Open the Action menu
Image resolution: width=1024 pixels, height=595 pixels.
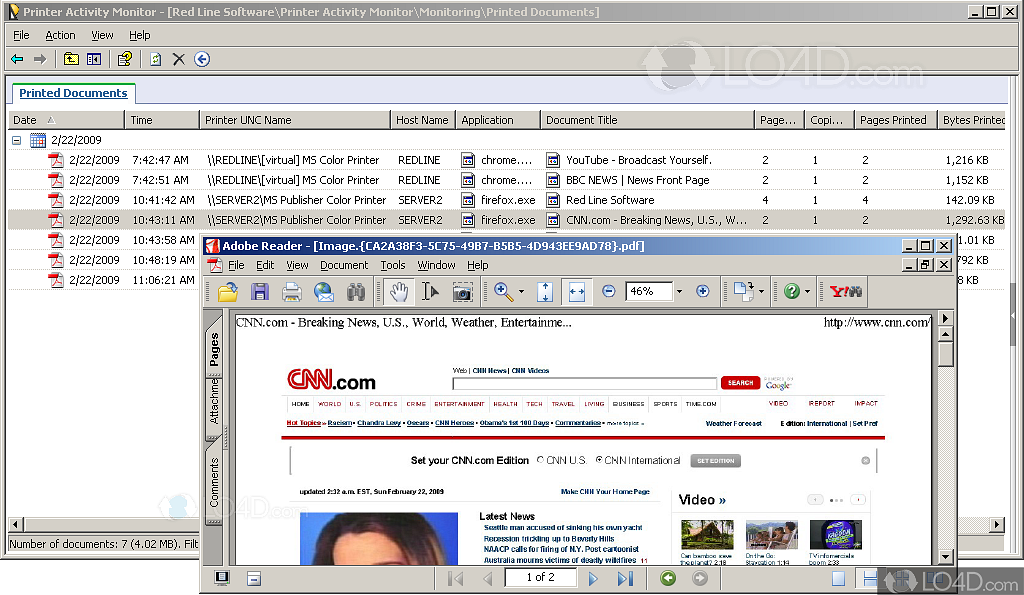tap(60, 35)
